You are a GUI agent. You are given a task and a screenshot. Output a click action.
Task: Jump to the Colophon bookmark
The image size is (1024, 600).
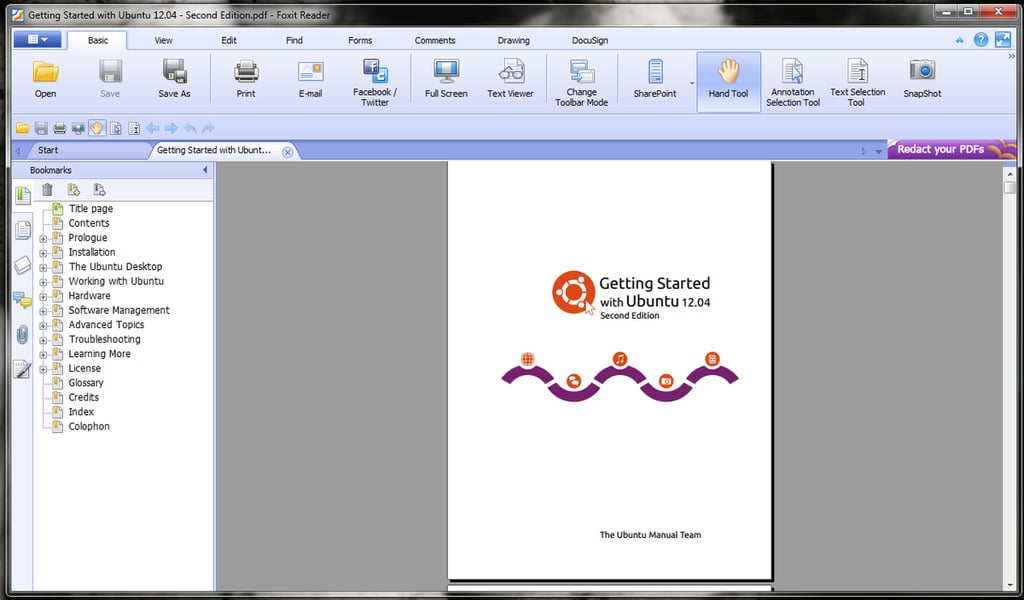click(89, 426)
